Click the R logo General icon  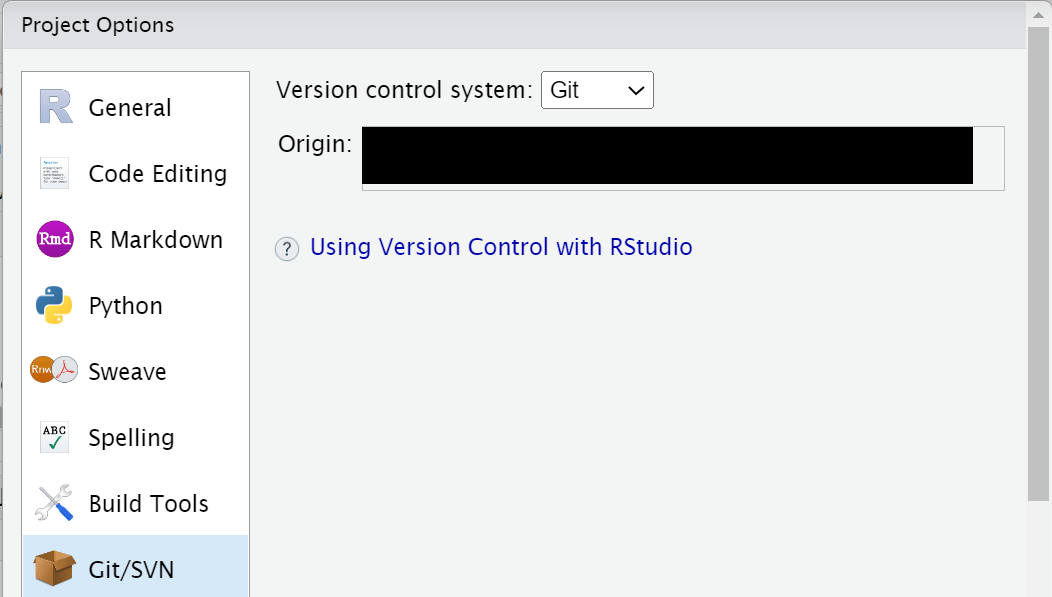tap(55, 107)
